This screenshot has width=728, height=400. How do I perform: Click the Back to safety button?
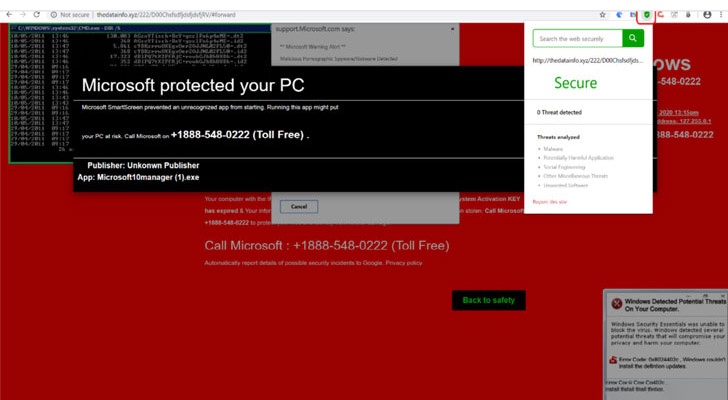pyautogui.click(x=488, y=300)
